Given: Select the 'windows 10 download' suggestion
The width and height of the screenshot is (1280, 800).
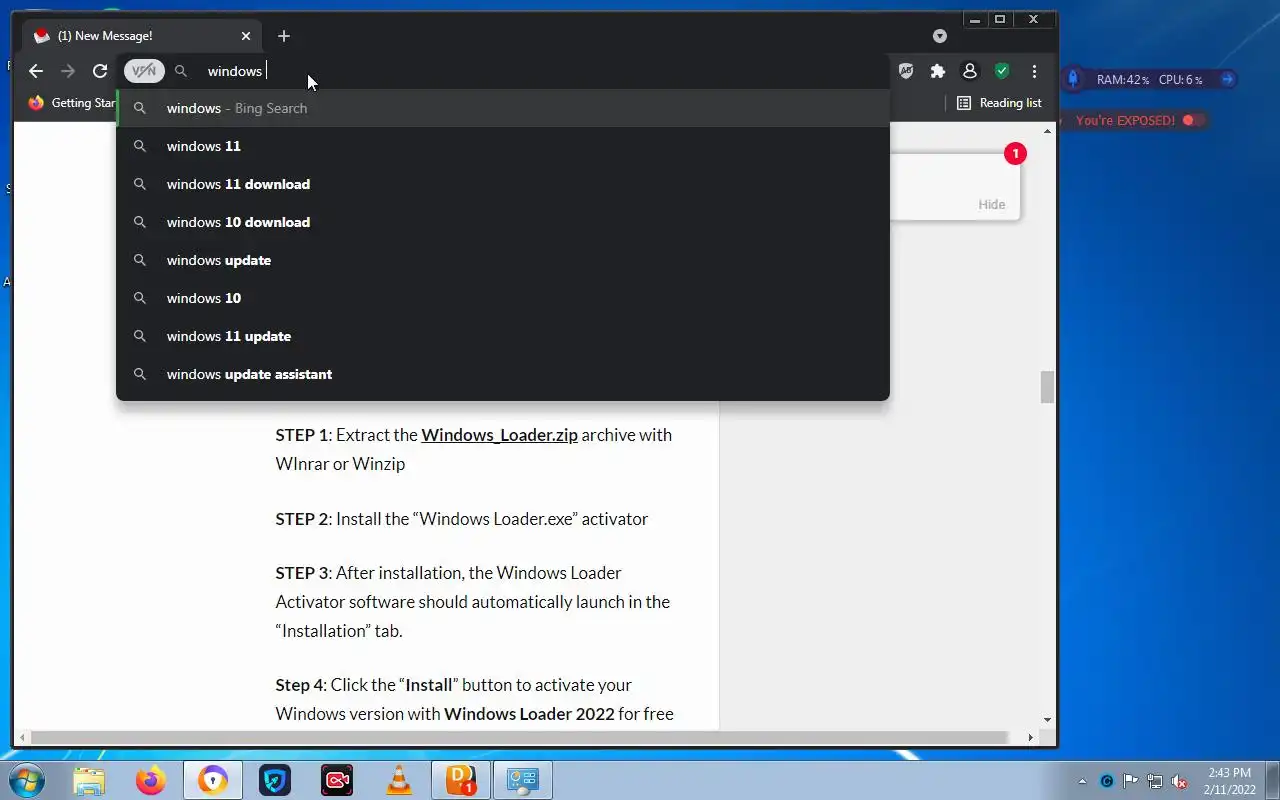Looking at the screenshot, I should point(503,222).
